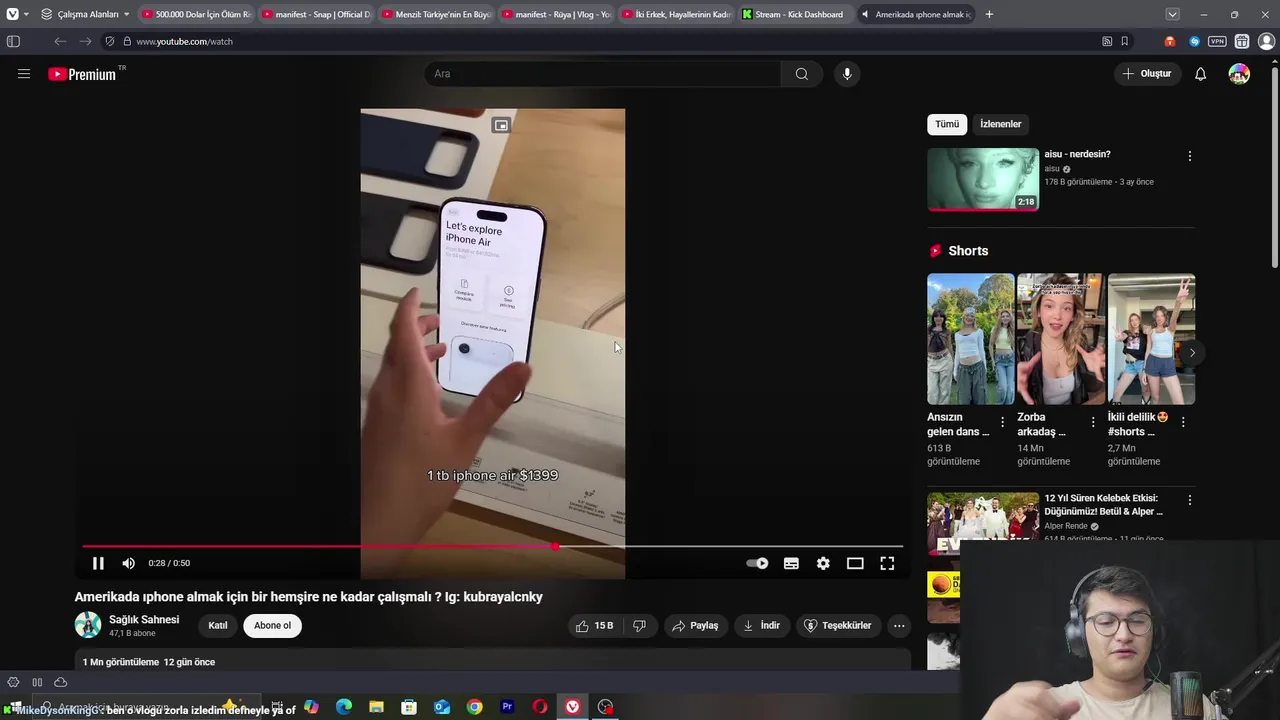Show next Shorts with arrow
1280x720 pixels.
pos(1191,352)
